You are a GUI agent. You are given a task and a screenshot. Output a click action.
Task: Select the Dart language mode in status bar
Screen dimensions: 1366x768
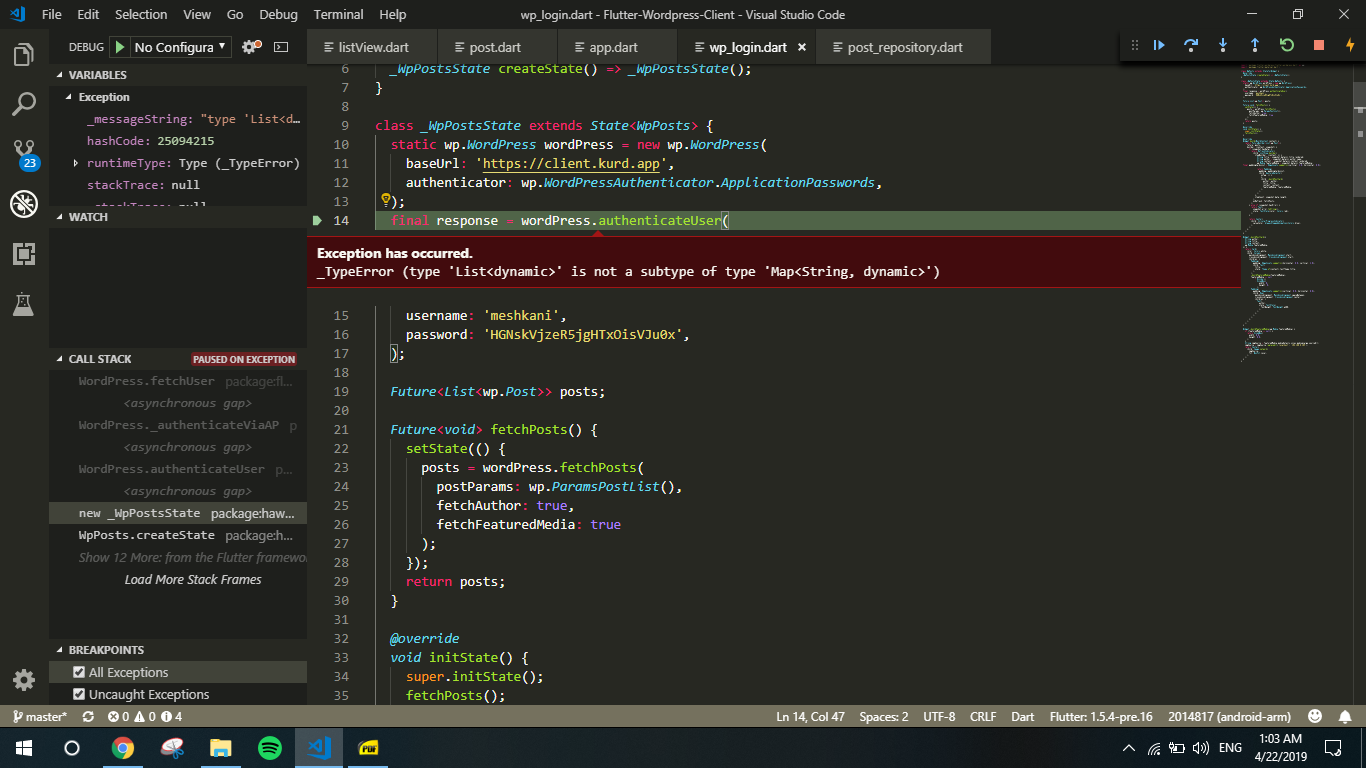(1022, 716)
